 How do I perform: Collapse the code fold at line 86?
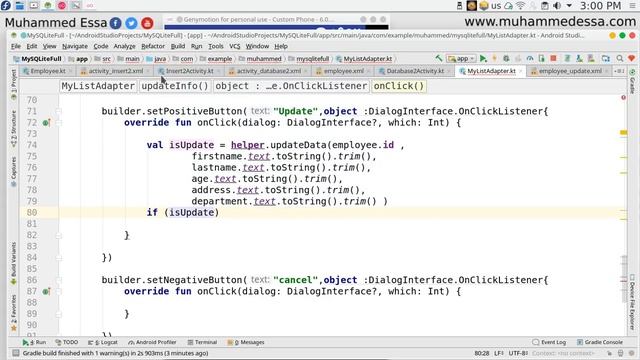click(58, 280)
